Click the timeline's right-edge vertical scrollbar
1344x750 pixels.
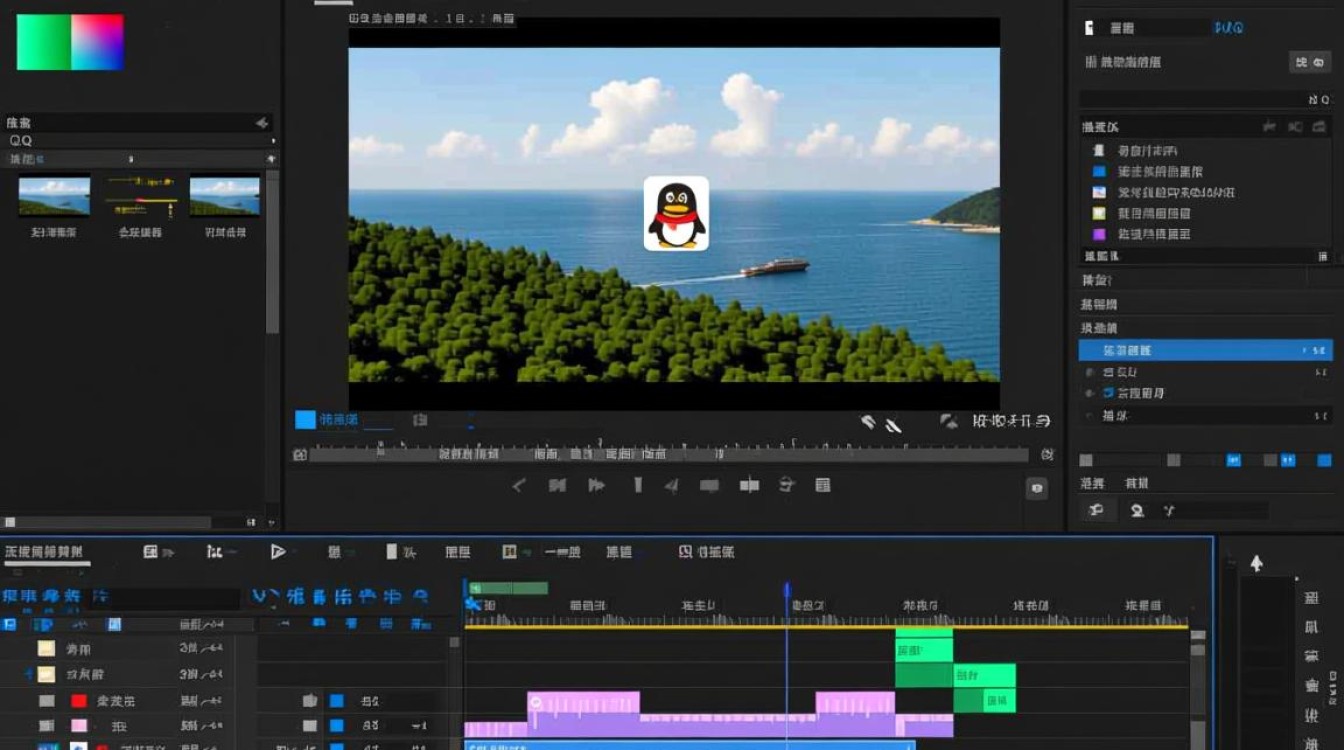(x=1198, y=690)
